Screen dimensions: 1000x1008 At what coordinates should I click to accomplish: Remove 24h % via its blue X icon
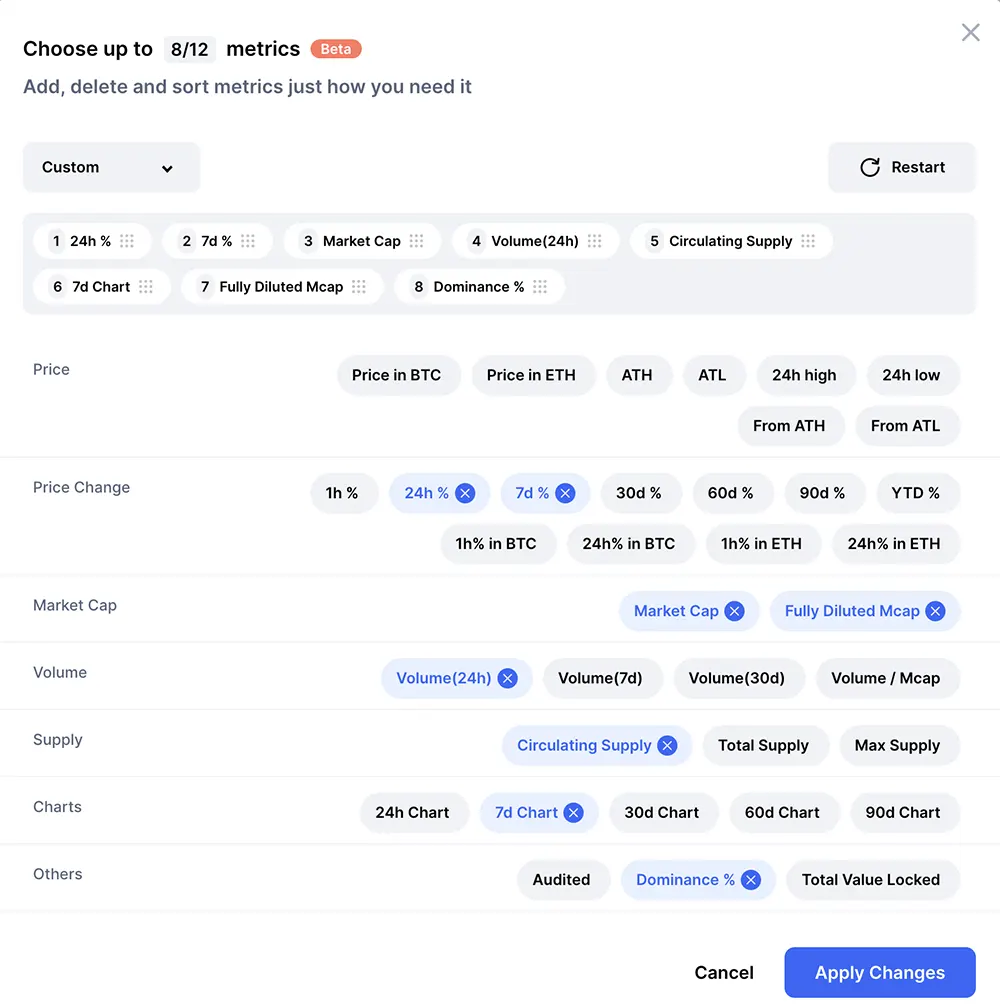pyautogui.click(x=465, y=493)
